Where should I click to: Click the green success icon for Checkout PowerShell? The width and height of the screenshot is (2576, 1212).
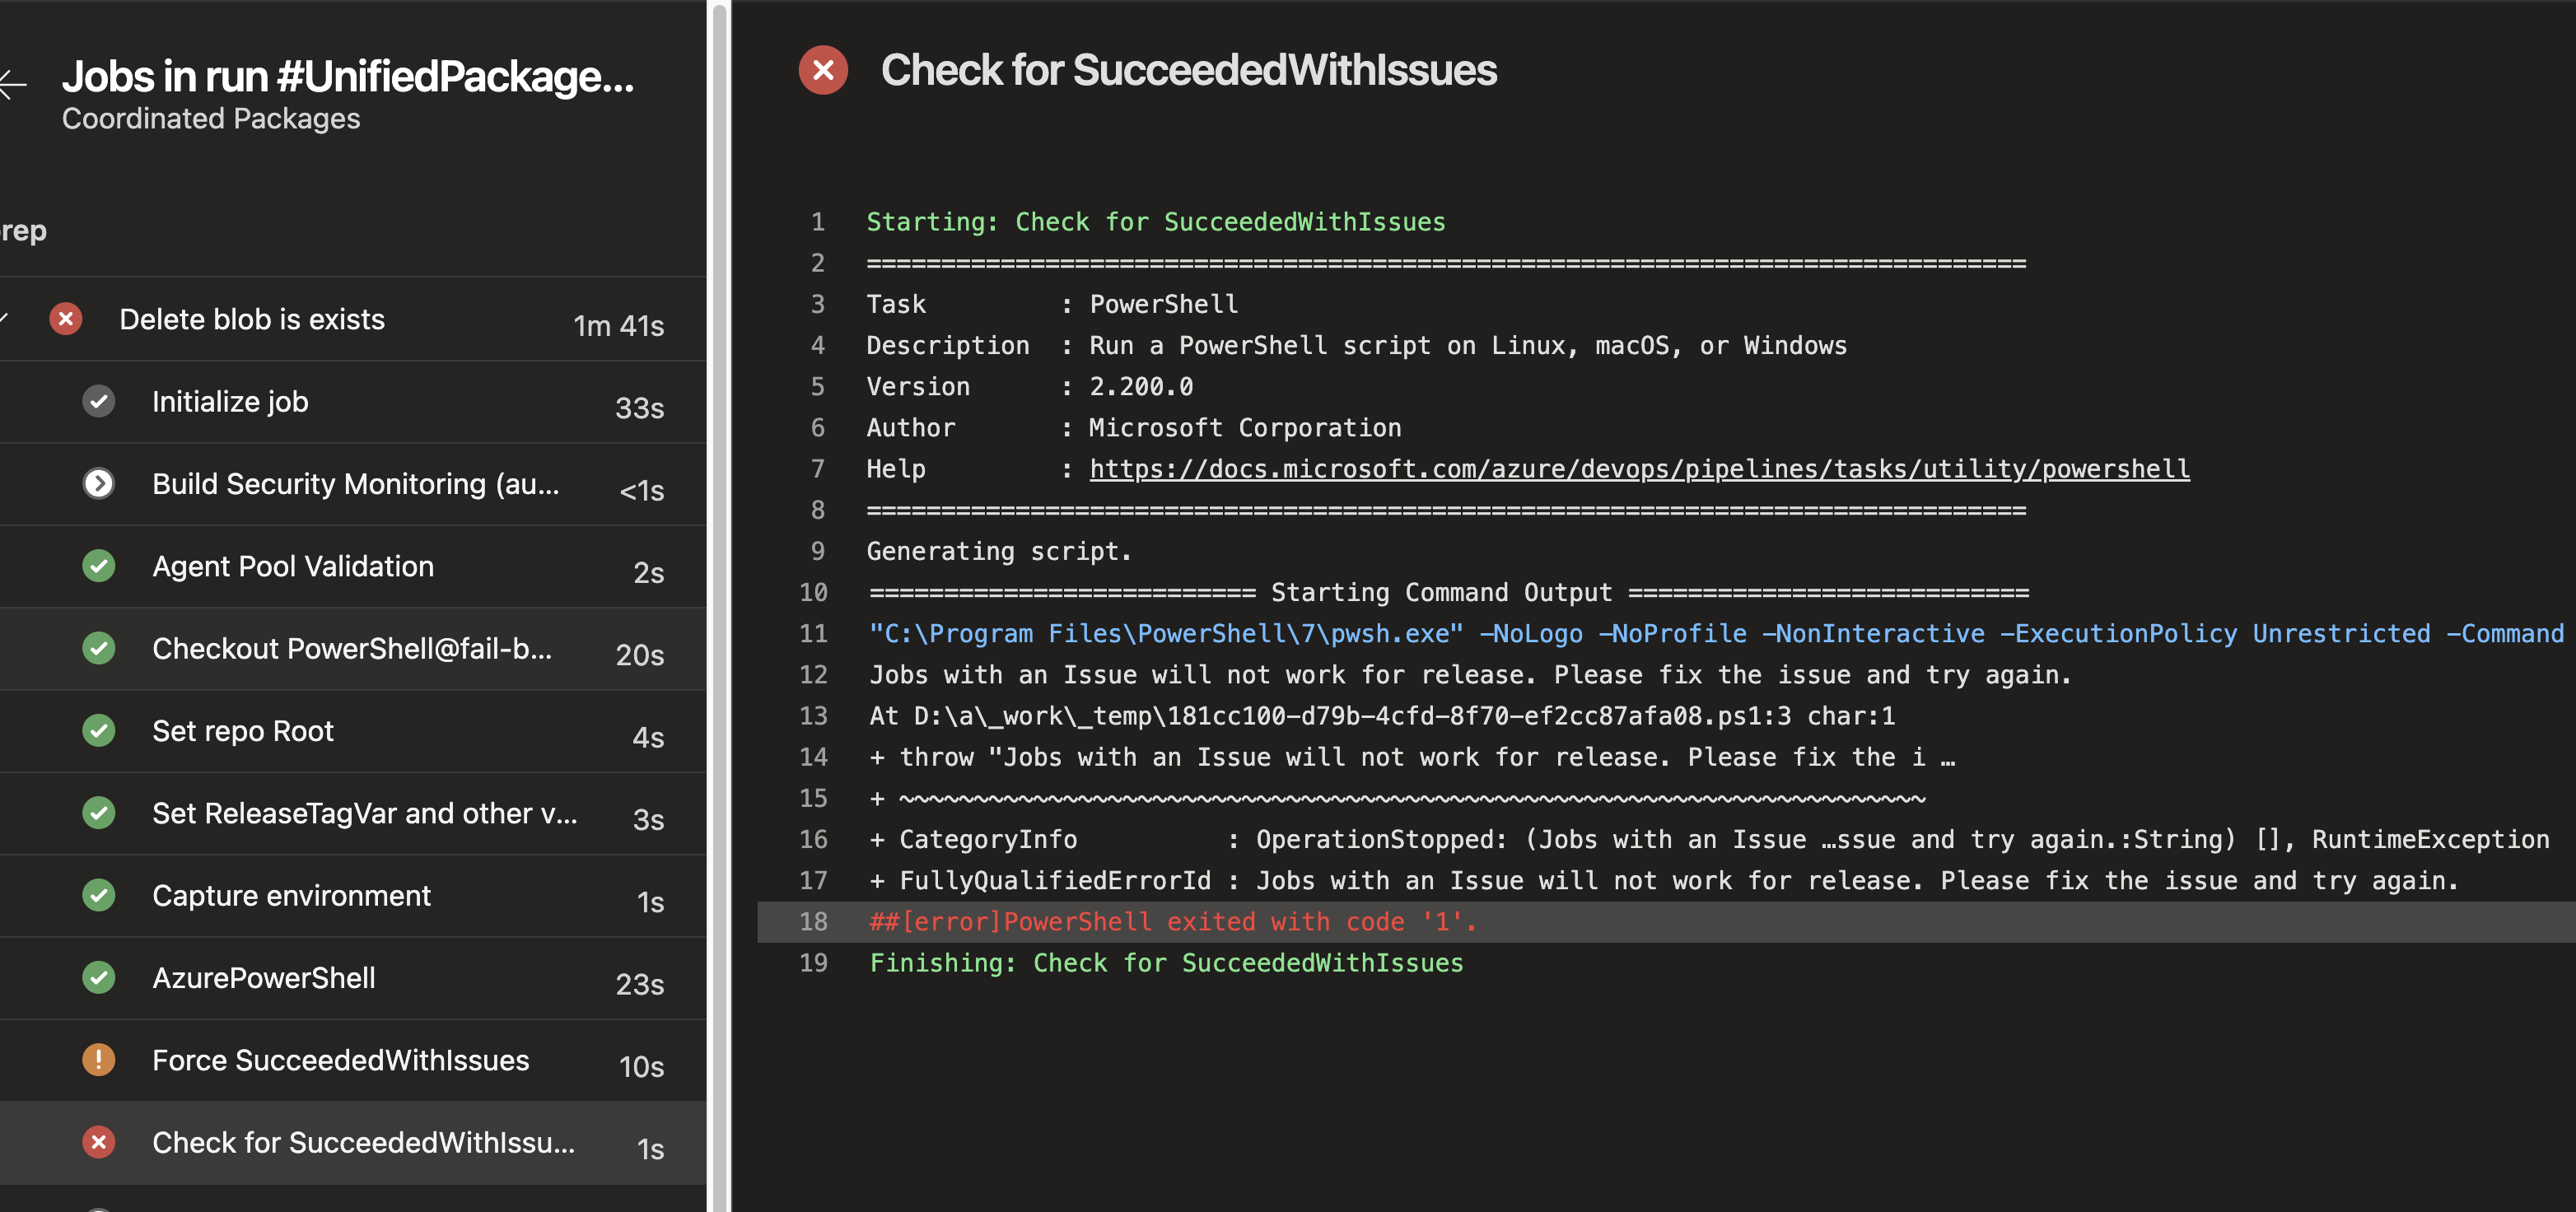click(x=99, y=648)
